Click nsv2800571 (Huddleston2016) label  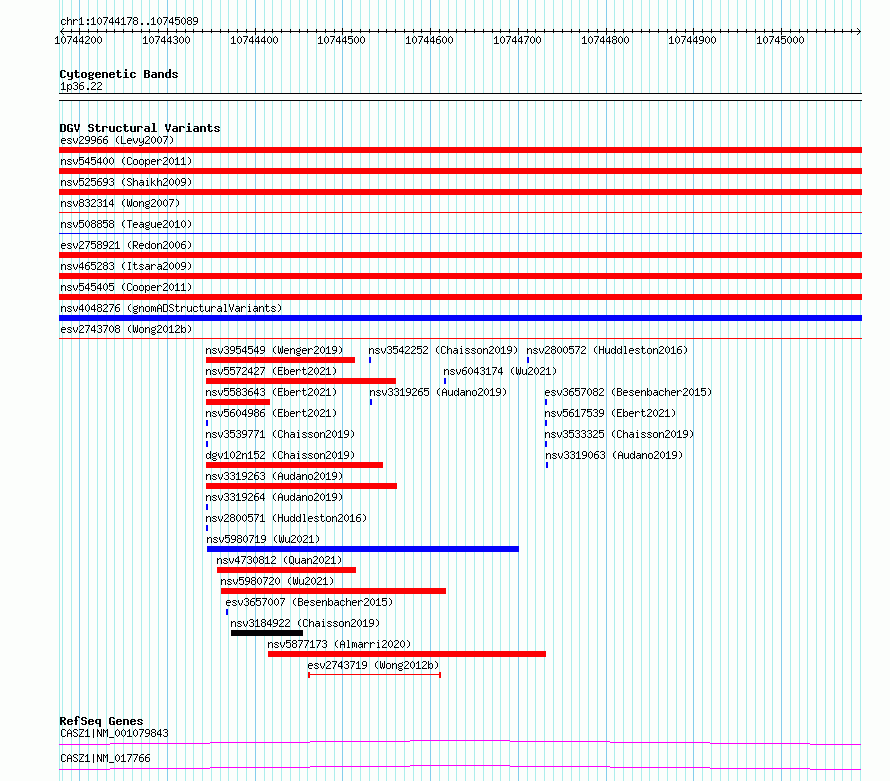(x=286, y=518)
